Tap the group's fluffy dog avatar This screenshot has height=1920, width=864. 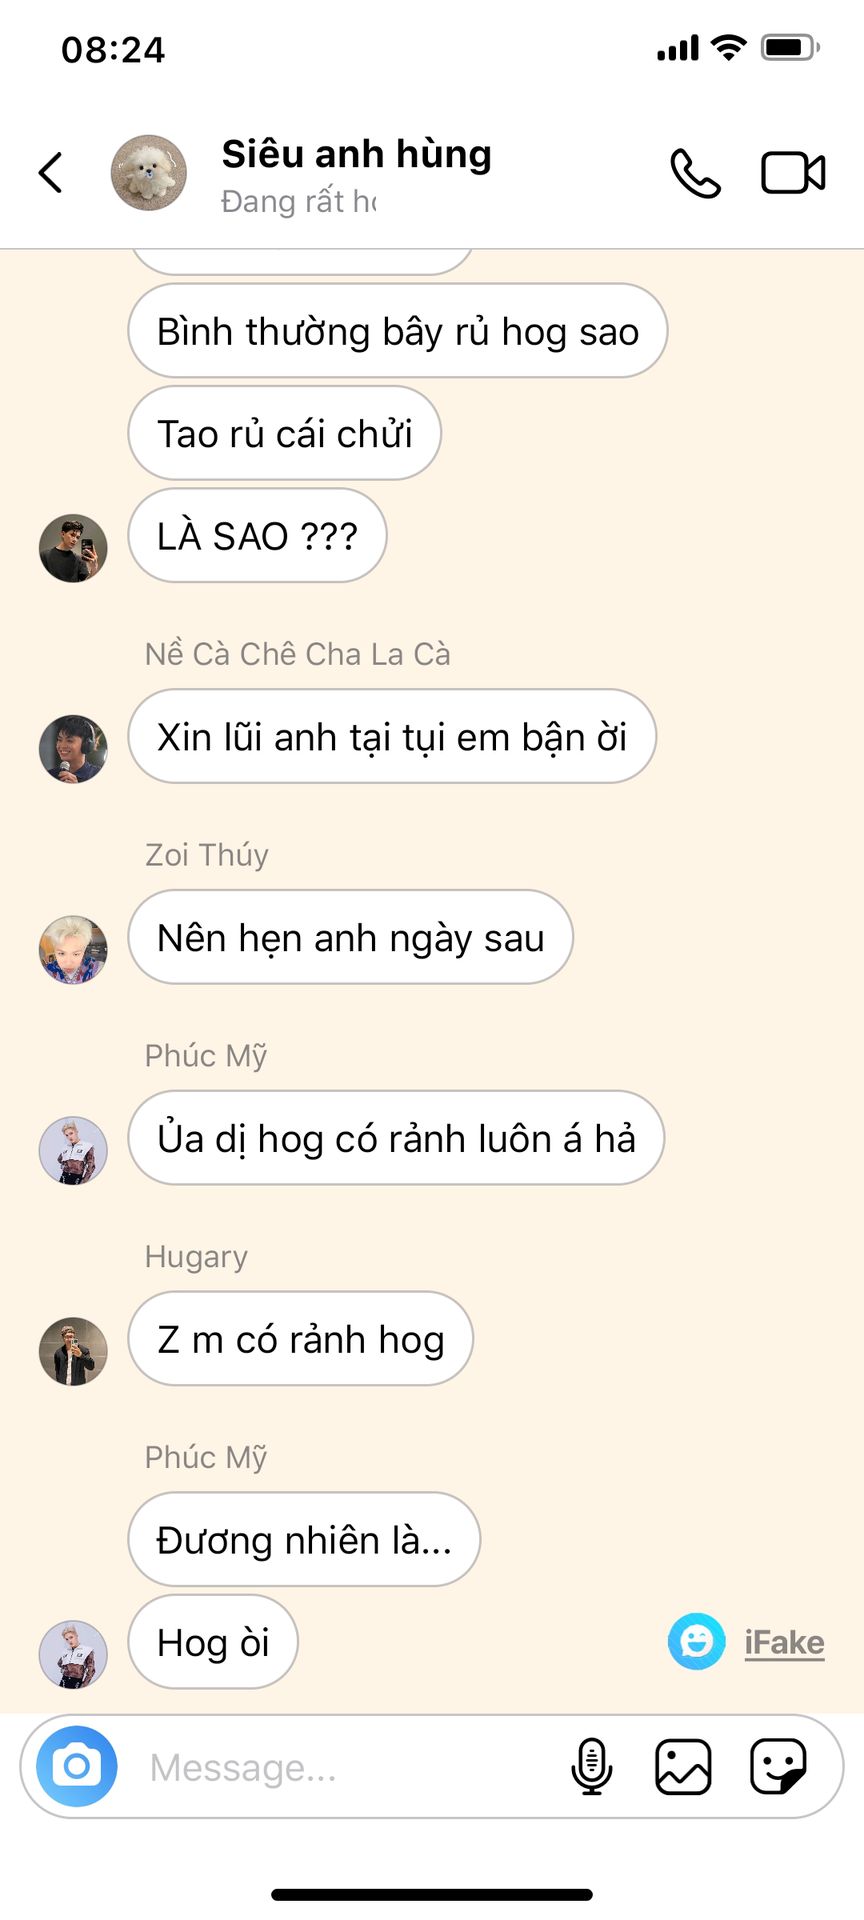(148, 173)
